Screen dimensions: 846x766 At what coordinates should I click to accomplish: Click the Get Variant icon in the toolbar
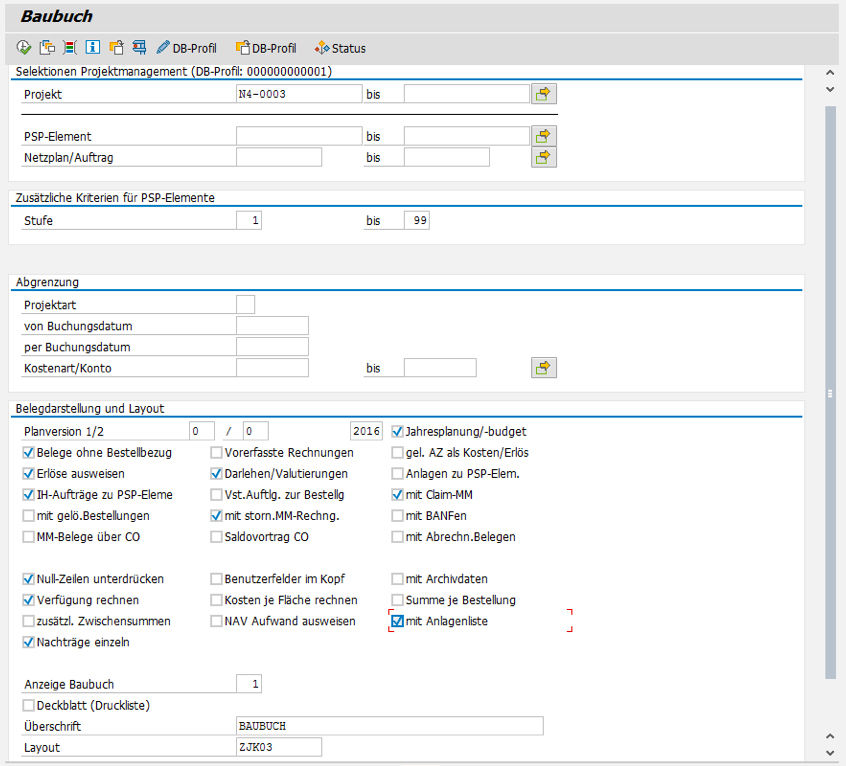pos(47,47)
